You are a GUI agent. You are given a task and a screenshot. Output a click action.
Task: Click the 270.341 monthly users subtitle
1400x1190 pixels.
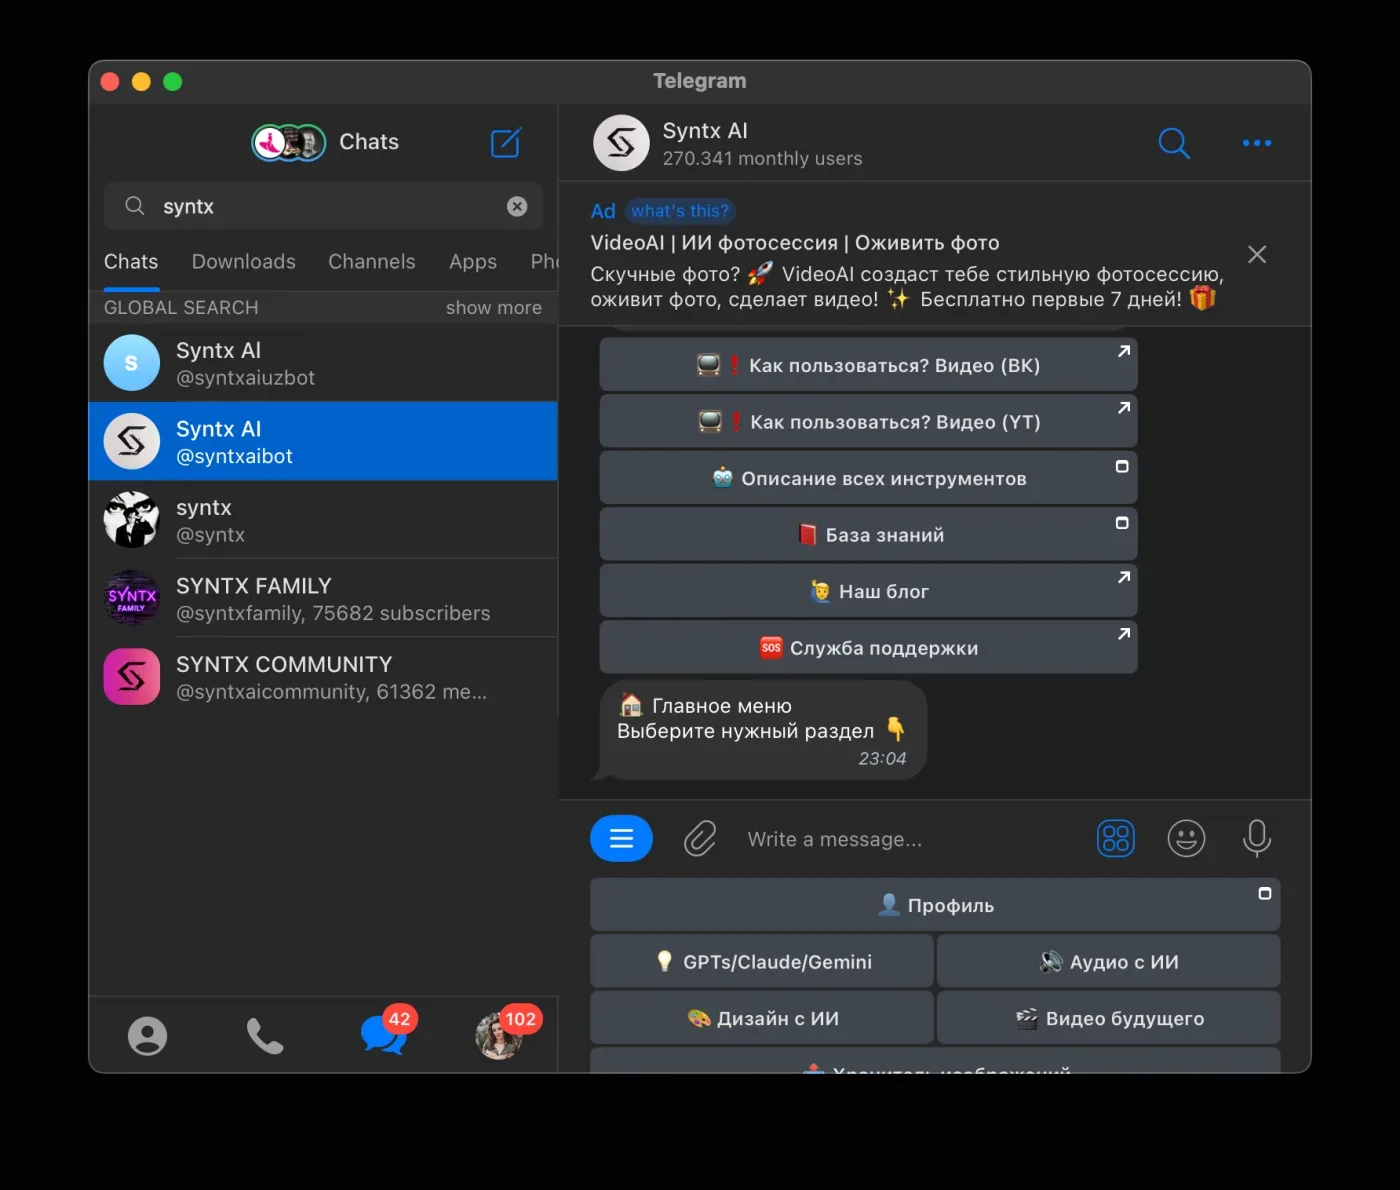[762, 159]
